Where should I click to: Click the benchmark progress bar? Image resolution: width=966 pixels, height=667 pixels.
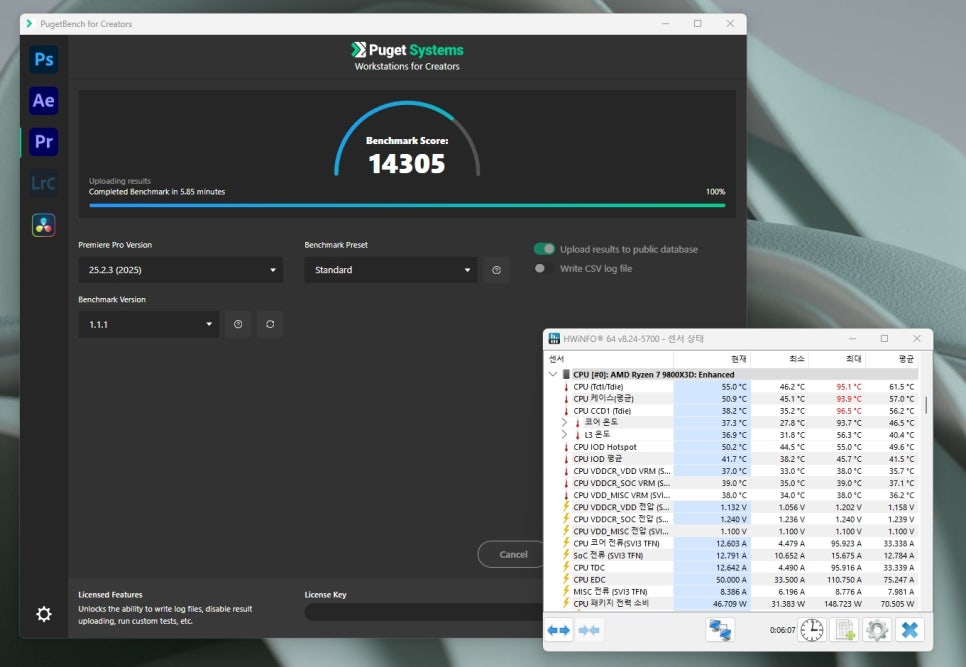tap(407, 205)
